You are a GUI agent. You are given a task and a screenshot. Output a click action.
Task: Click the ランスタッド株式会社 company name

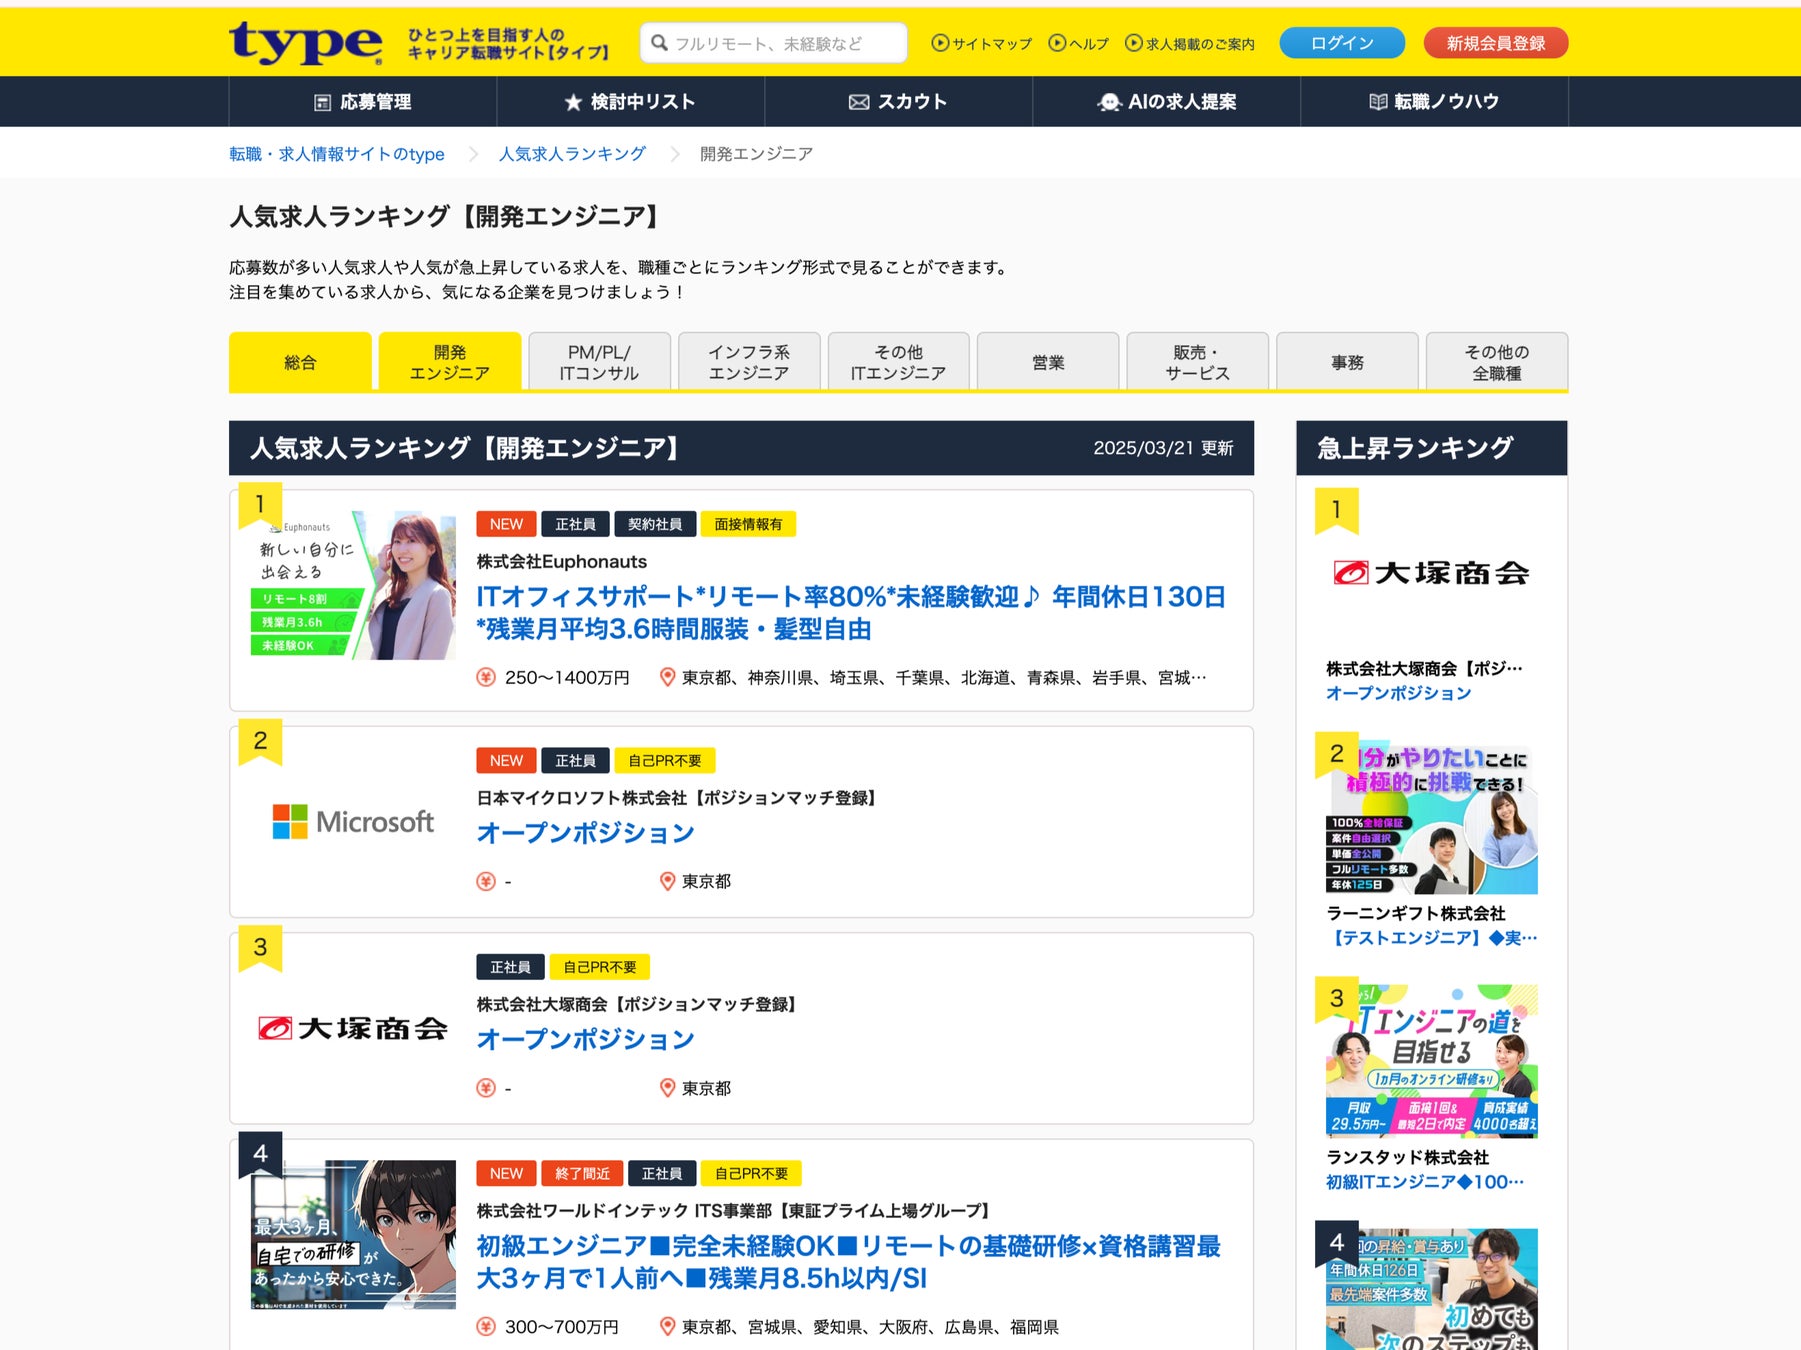[1407, 1157]
